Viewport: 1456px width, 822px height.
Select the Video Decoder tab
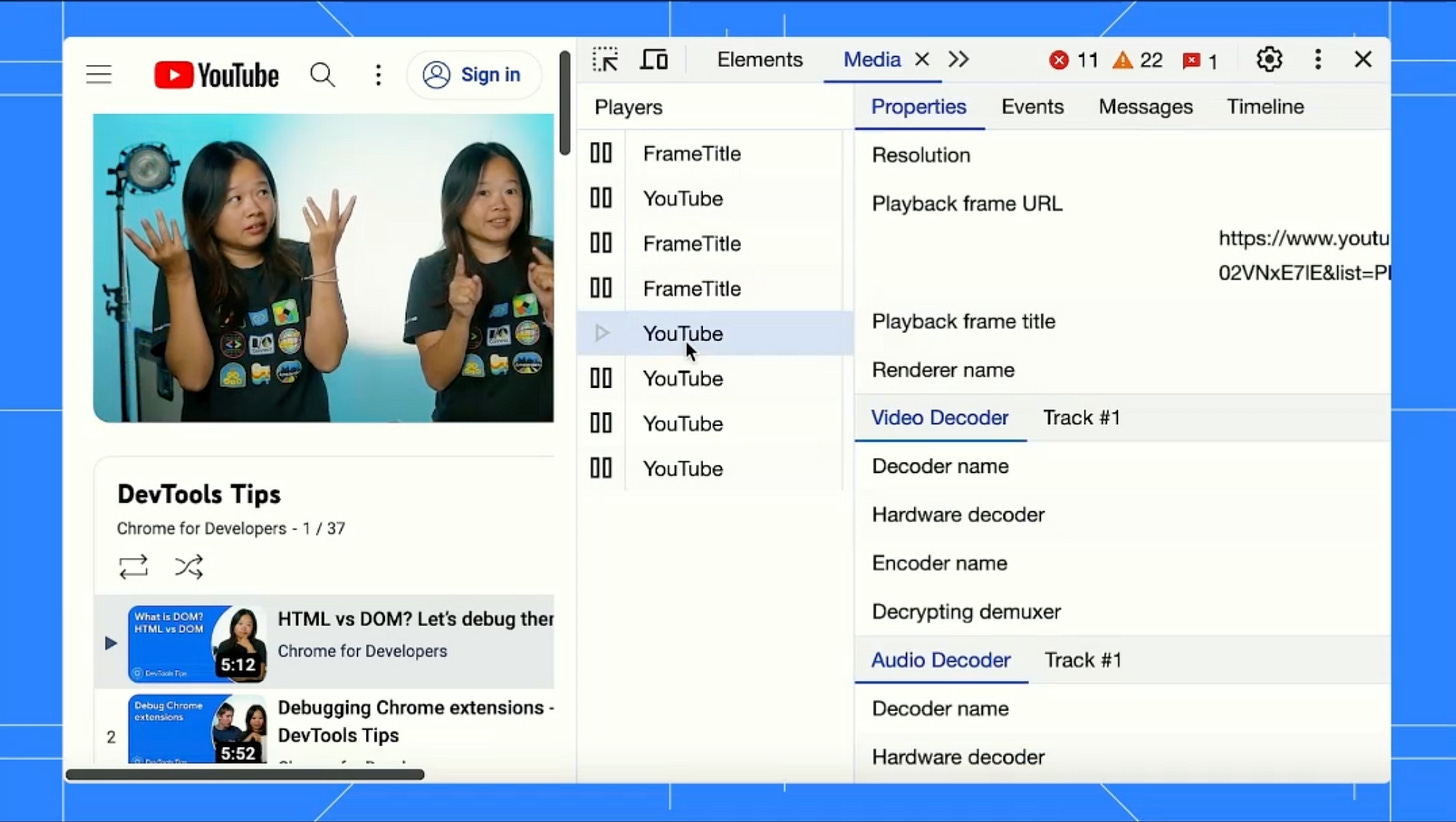tap(940, 418)
